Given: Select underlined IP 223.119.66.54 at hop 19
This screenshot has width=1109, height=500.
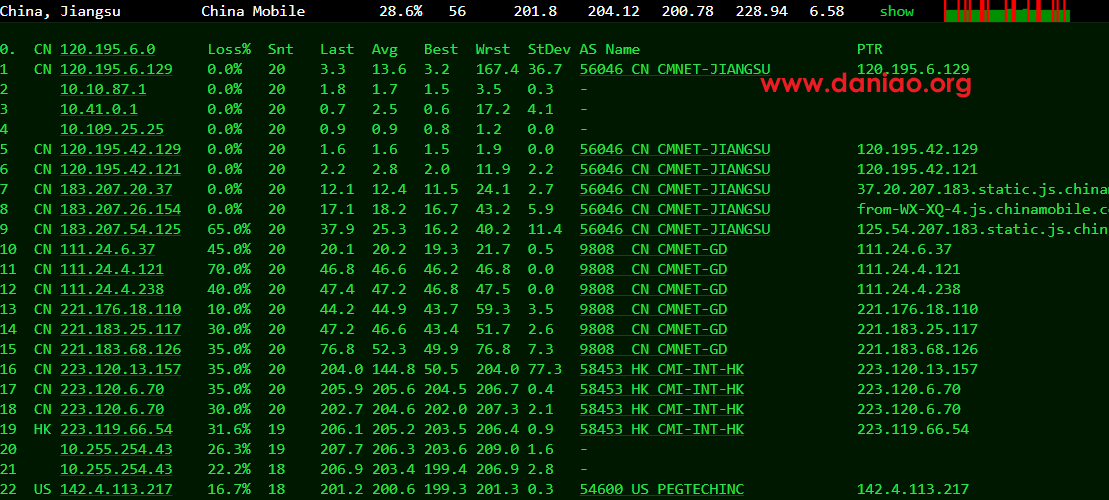Looking at the screenshot, I should 116,429.
